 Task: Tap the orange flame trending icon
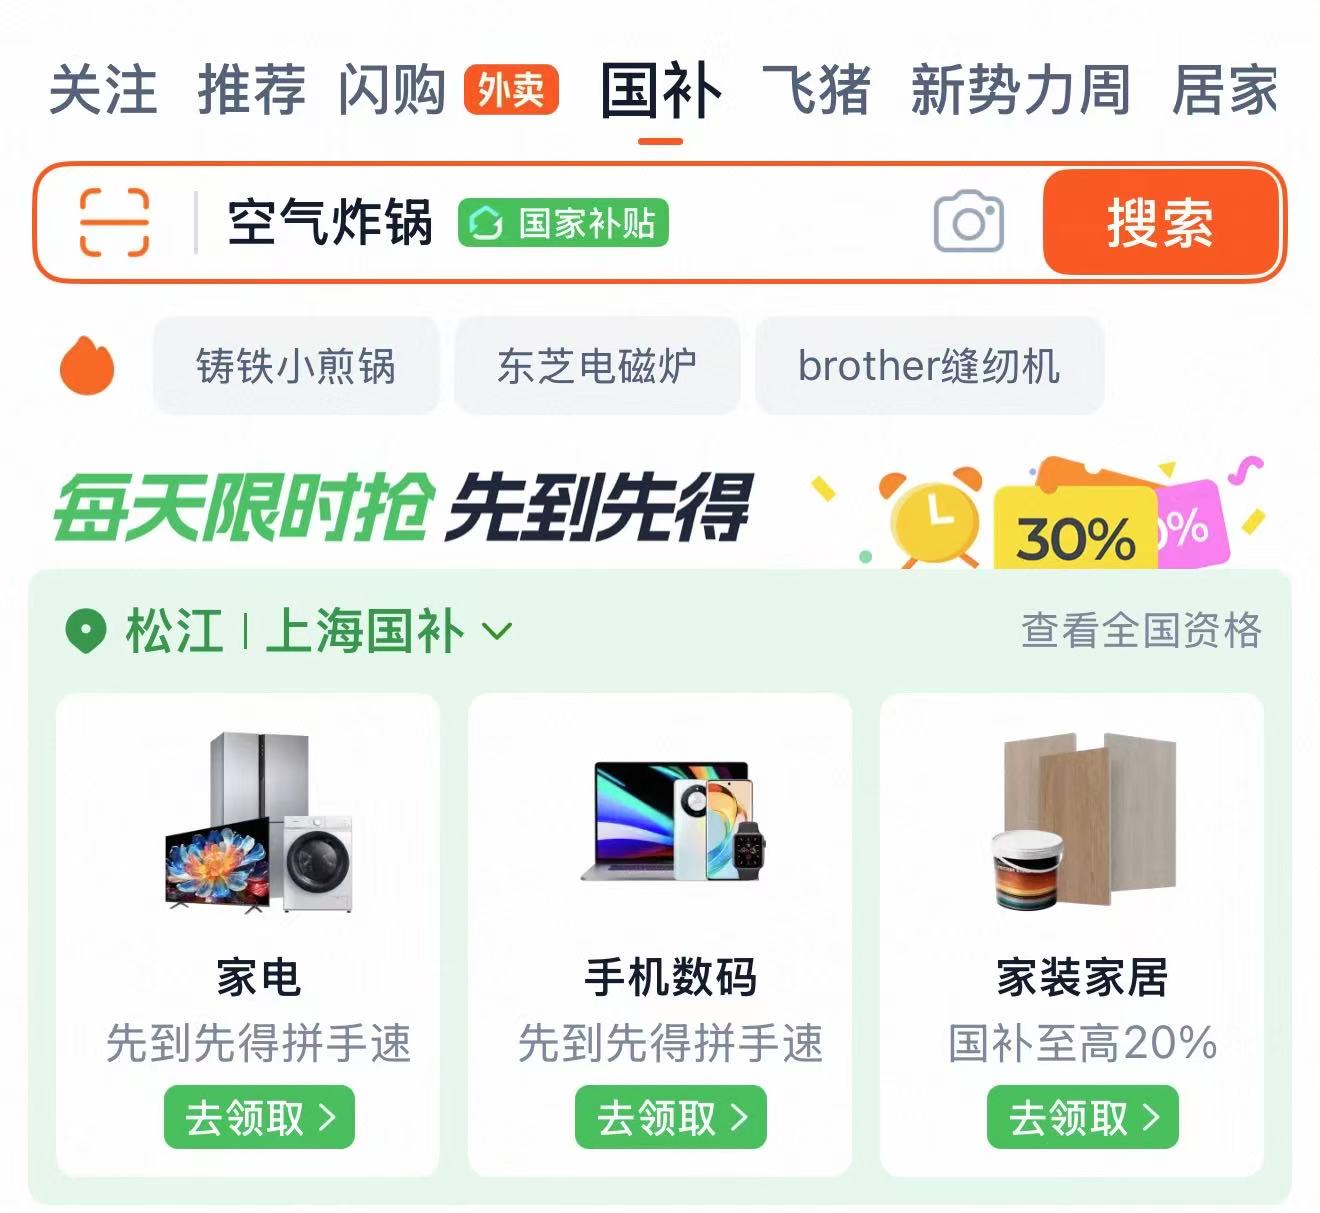point(87,365)
